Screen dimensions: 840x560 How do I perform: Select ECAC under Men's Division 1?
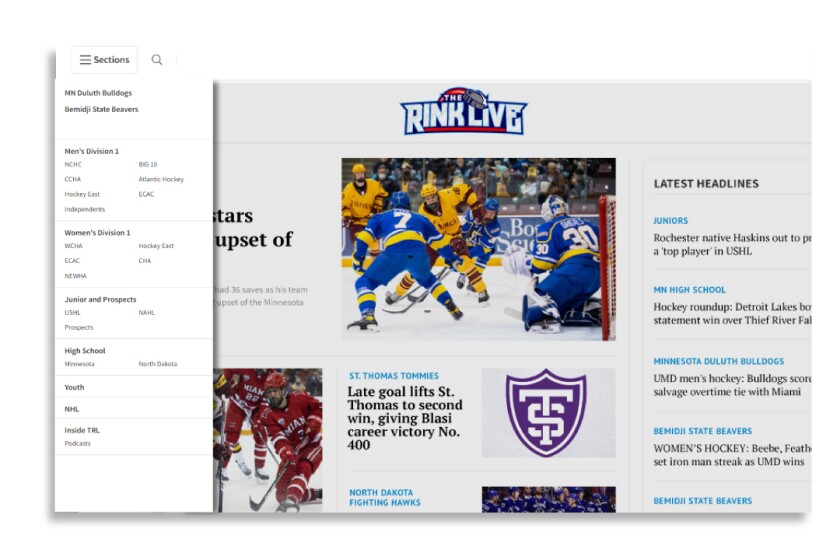pos(146,194)
